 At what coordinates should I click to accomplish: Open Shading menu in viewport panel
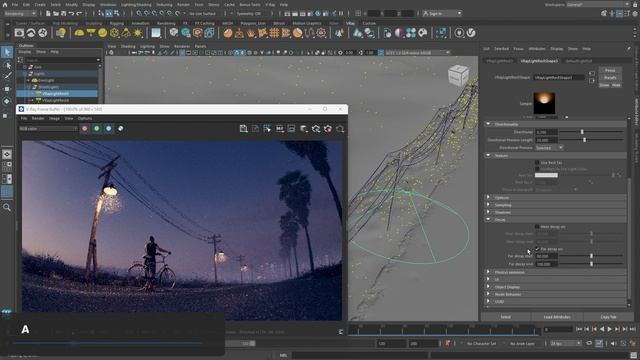[x=128, y=47]
